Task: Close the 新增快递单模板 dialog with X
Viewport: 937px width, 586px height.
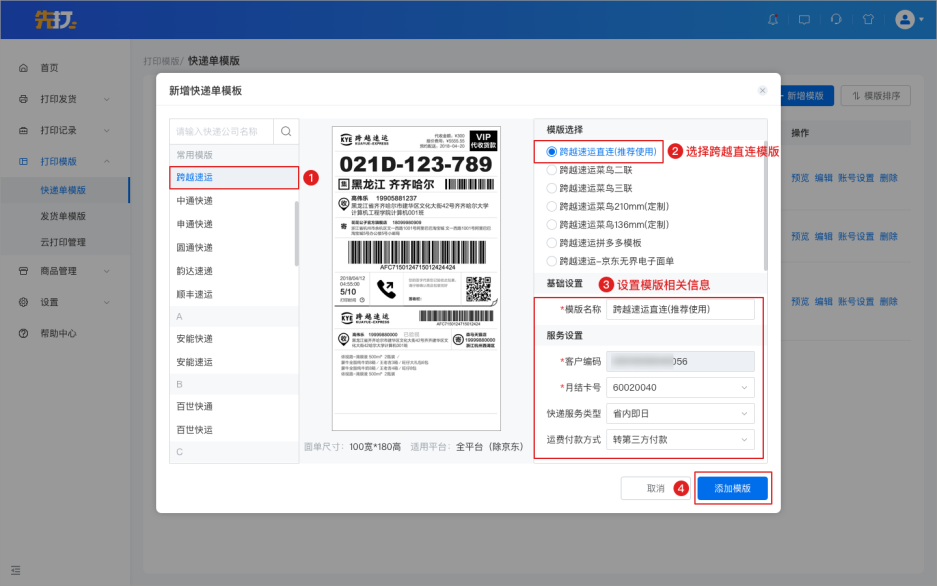Action: [762, 90]
